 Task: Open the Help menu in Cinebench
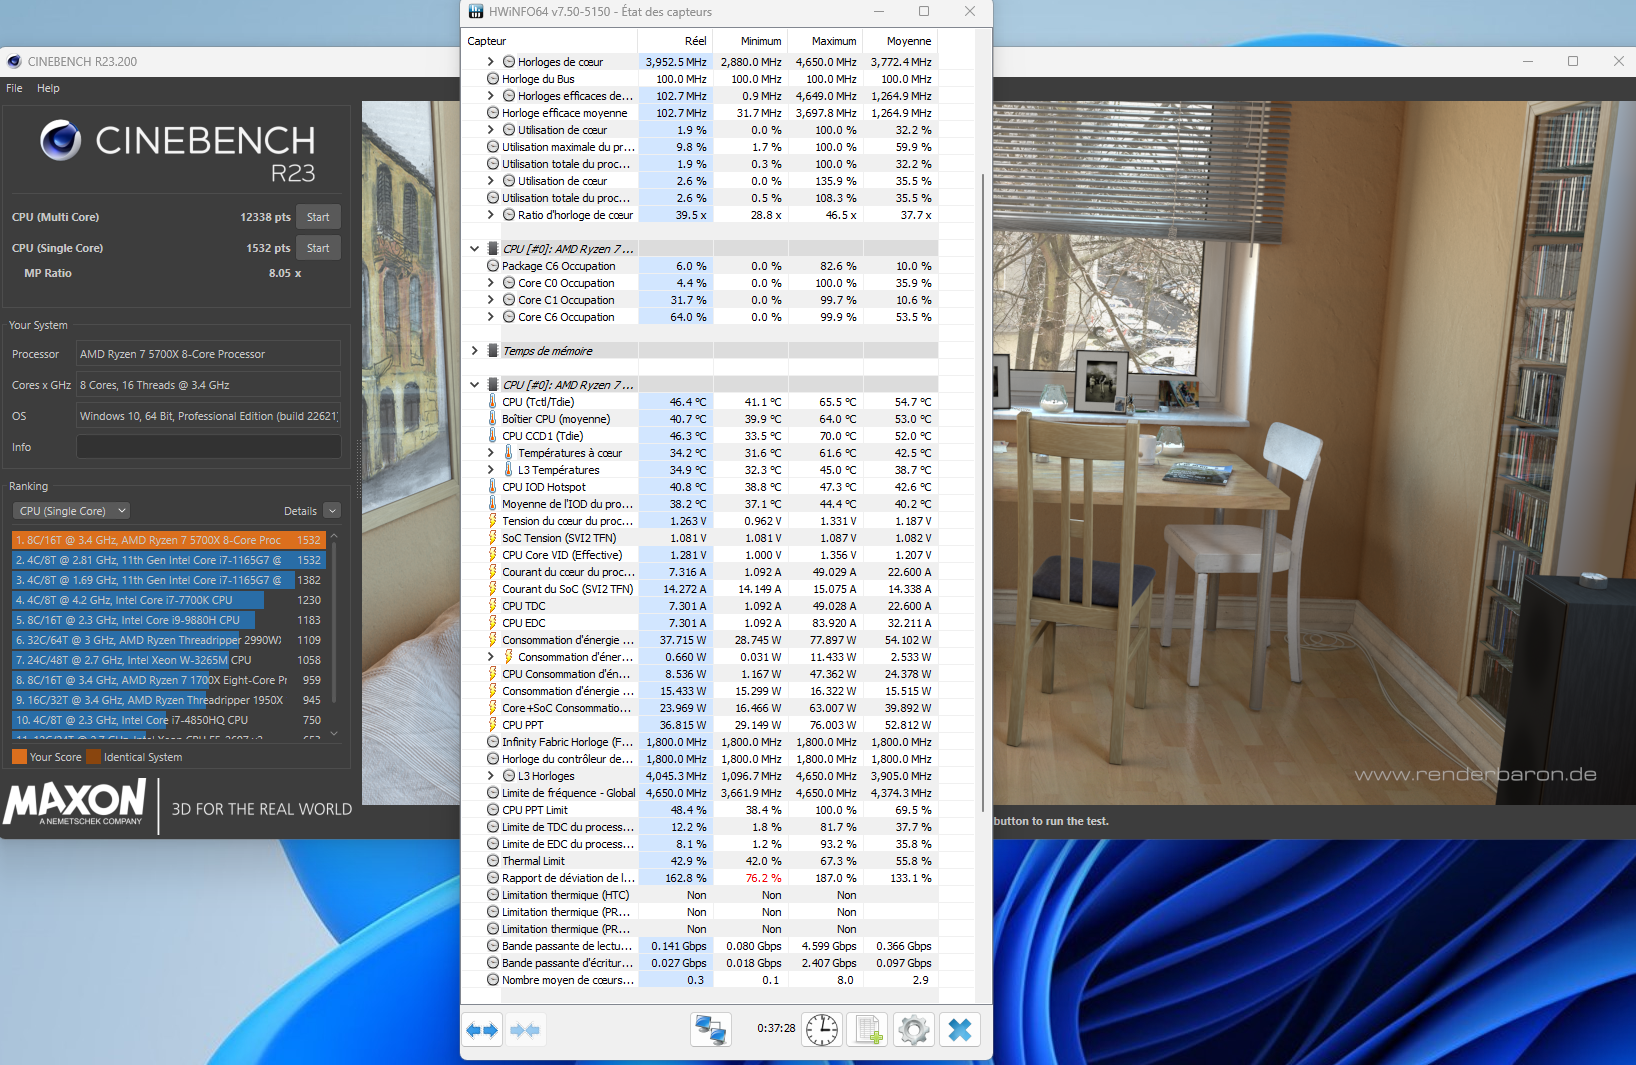(x=48, y=88)
